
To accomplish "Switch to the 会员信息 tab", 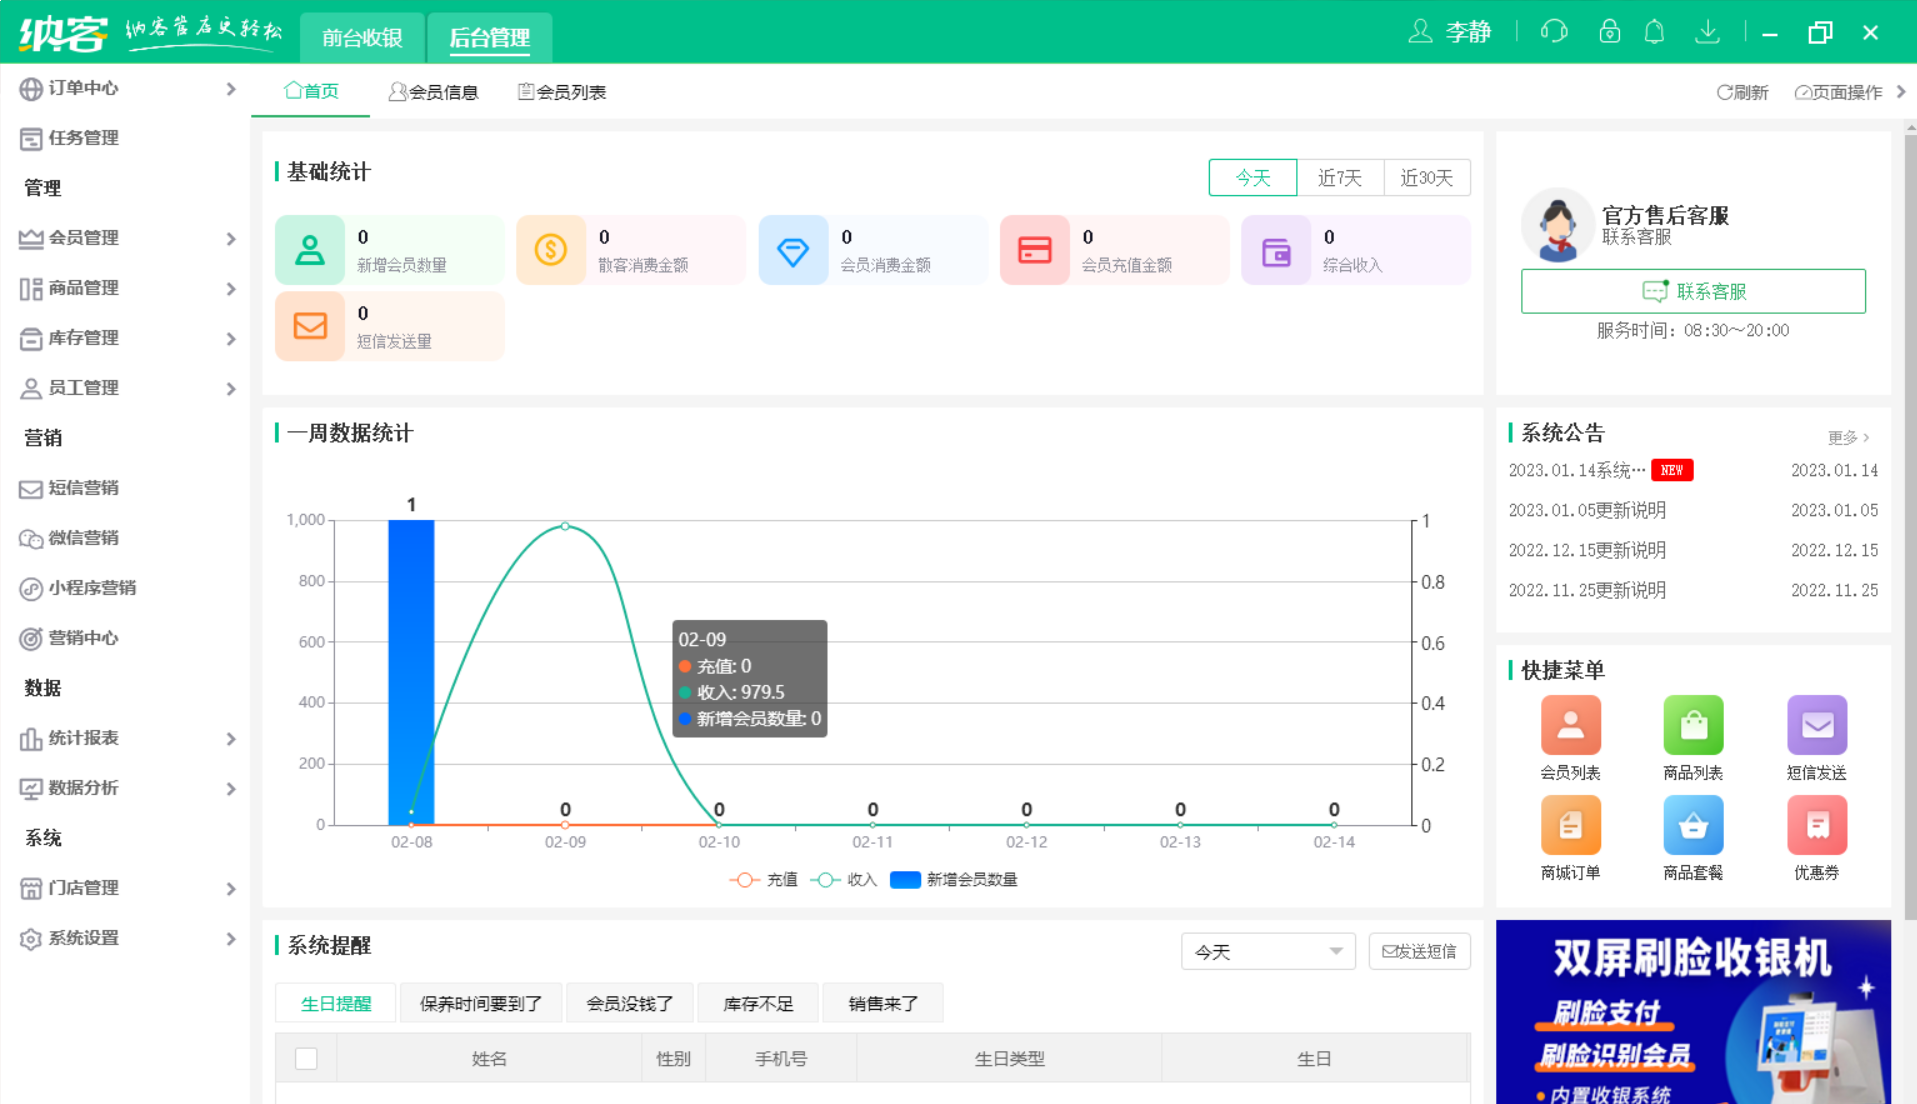I will click(x=434, y=91).
